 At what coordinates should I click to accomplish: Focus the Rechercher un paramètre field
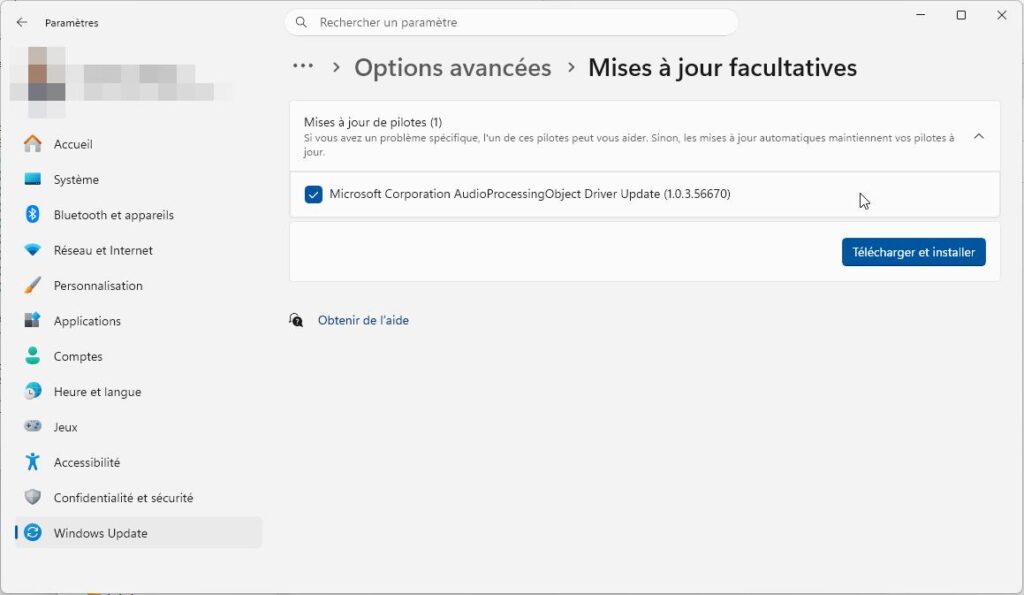[x=511, y=22]
